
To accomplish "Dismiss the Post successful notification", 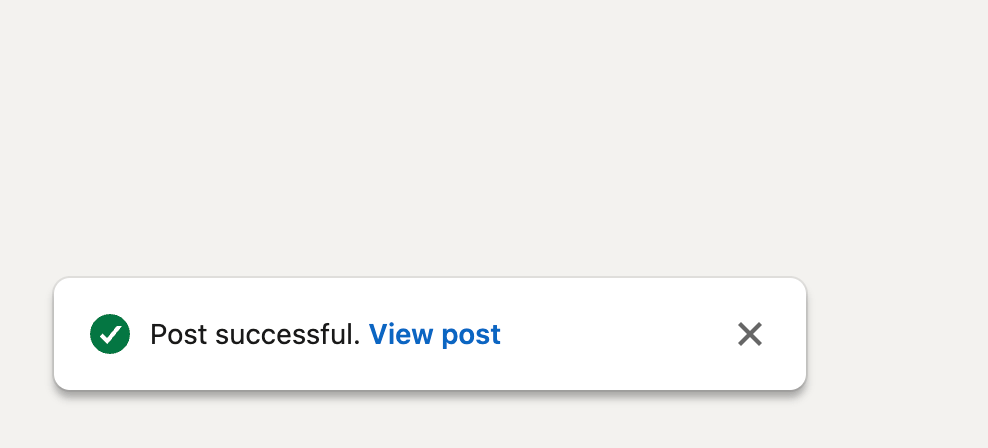I will [x=749, y=334].
